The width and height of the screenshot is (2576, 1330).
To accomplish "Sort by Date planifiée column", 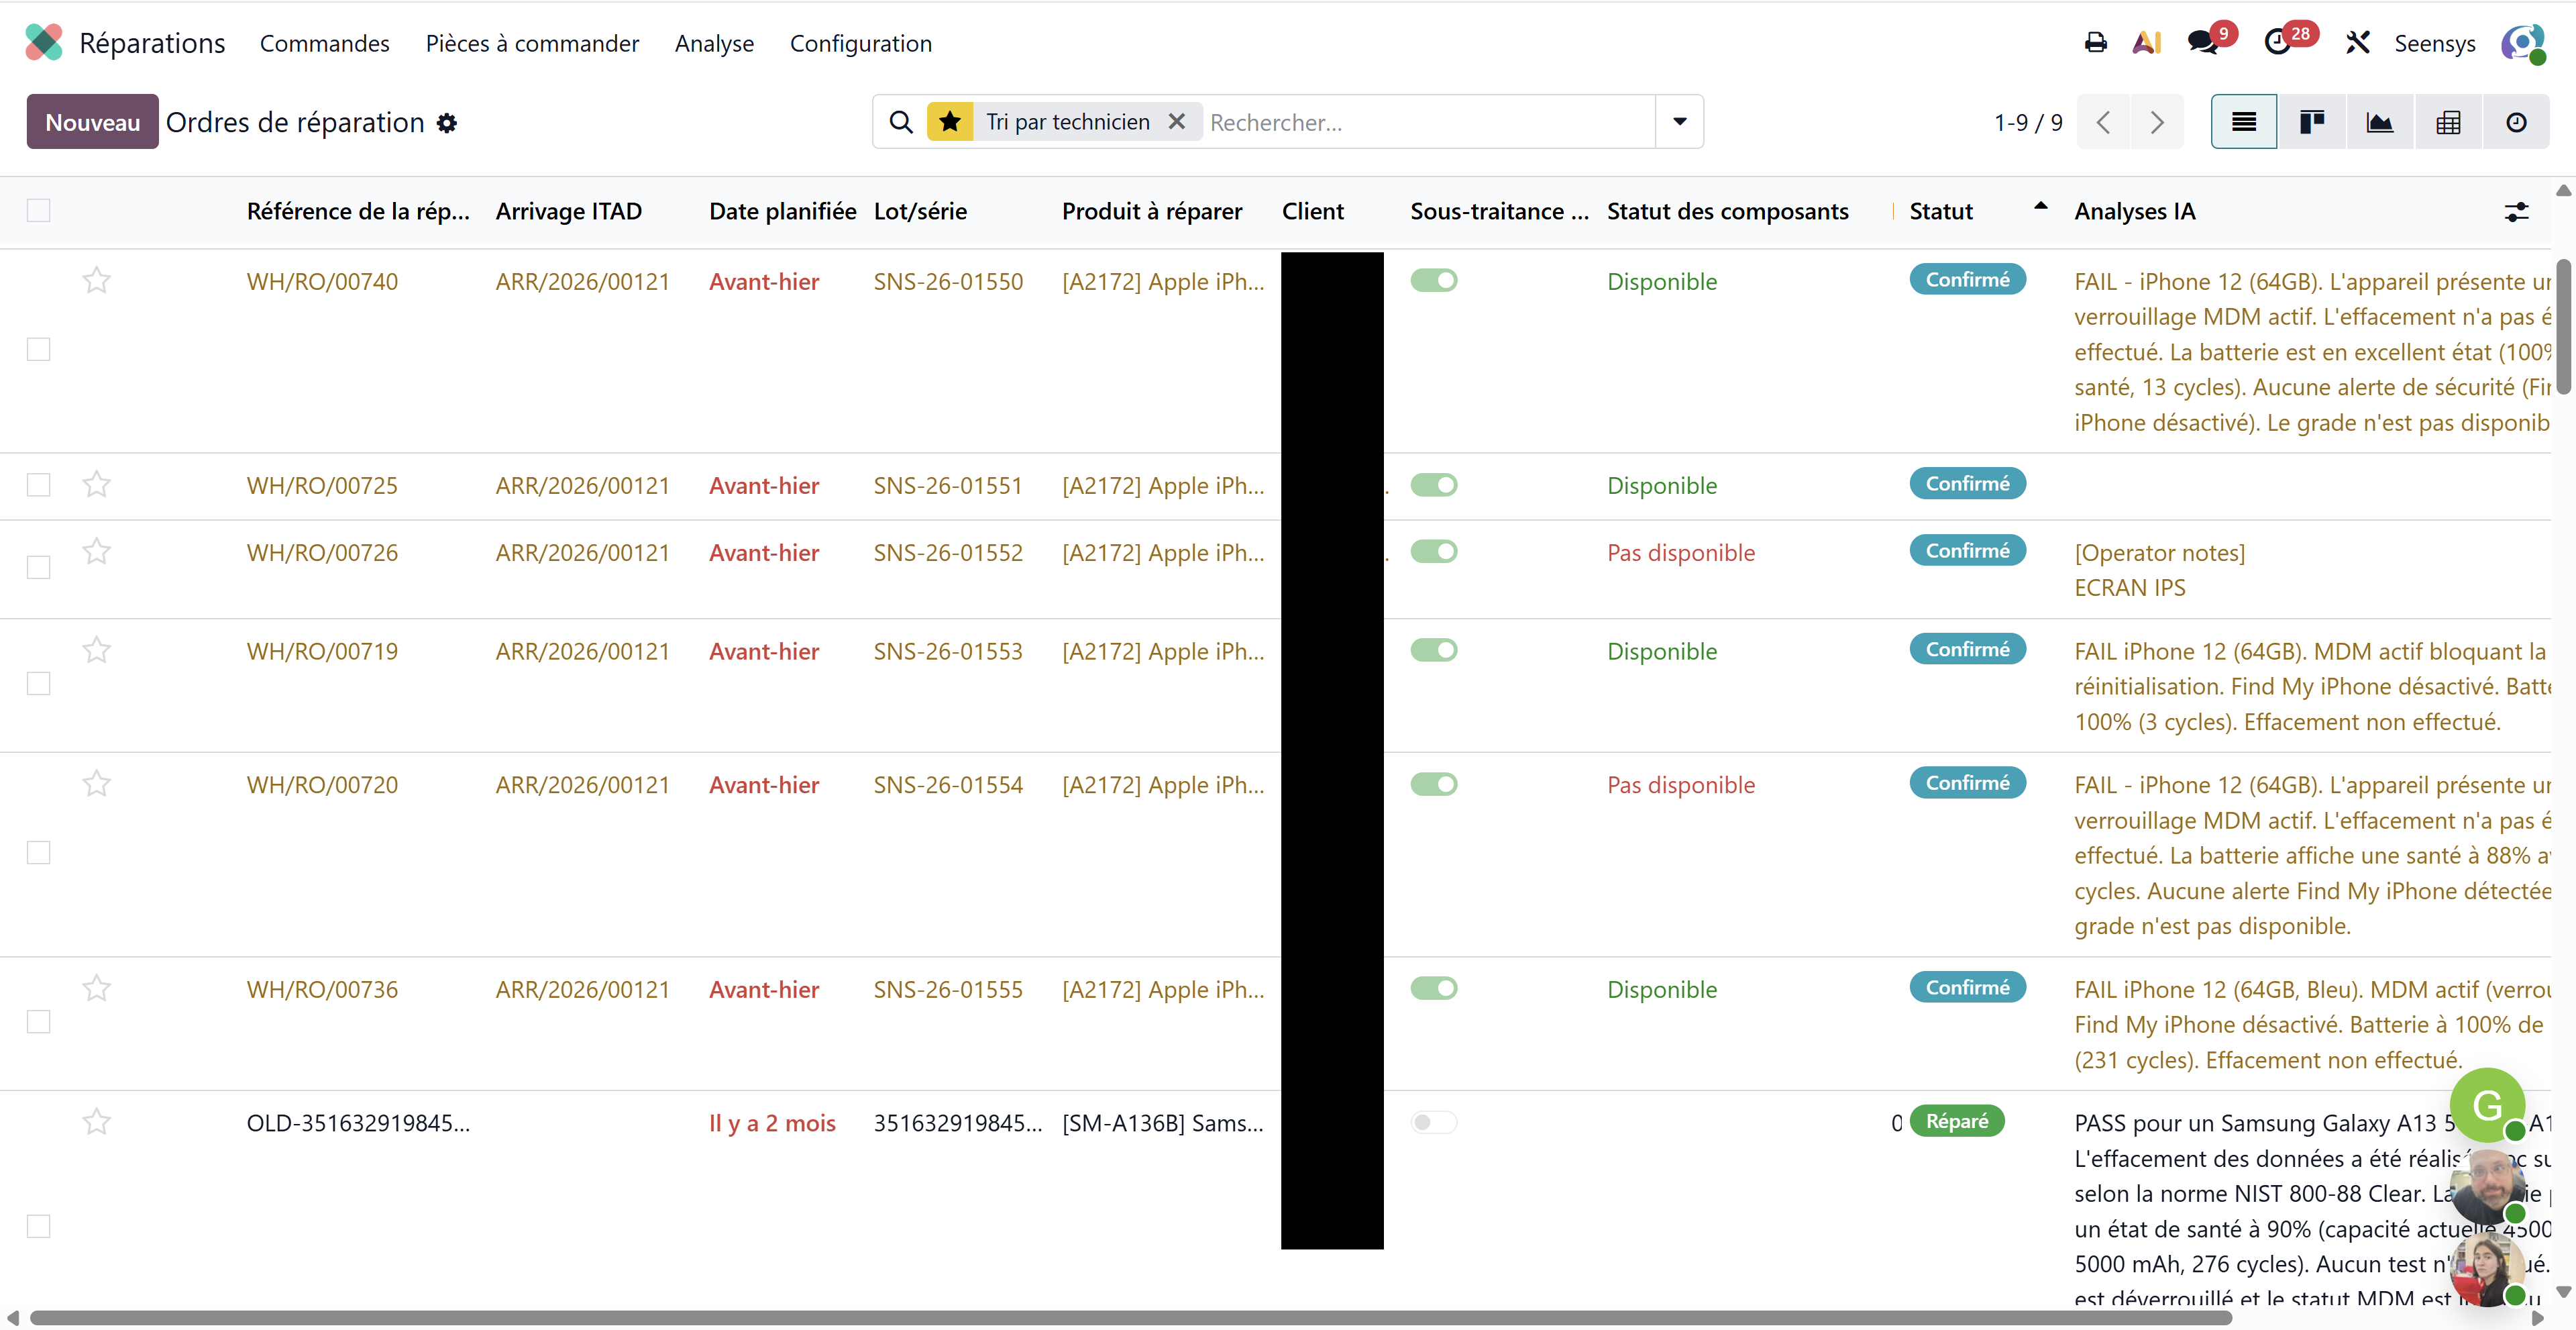I will tap(783, 211).
